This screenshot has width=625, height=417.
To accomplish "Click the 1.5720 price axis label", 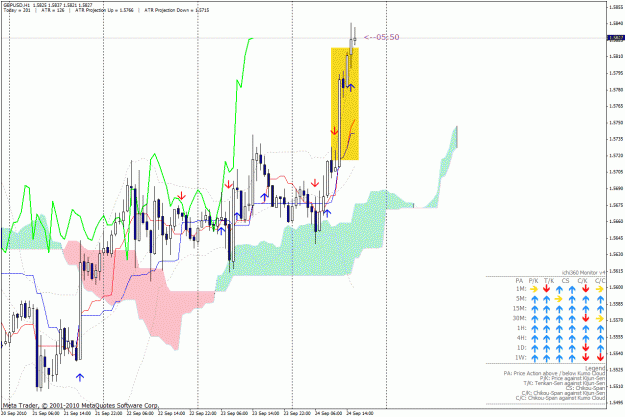I will click(x=616, y=155).
